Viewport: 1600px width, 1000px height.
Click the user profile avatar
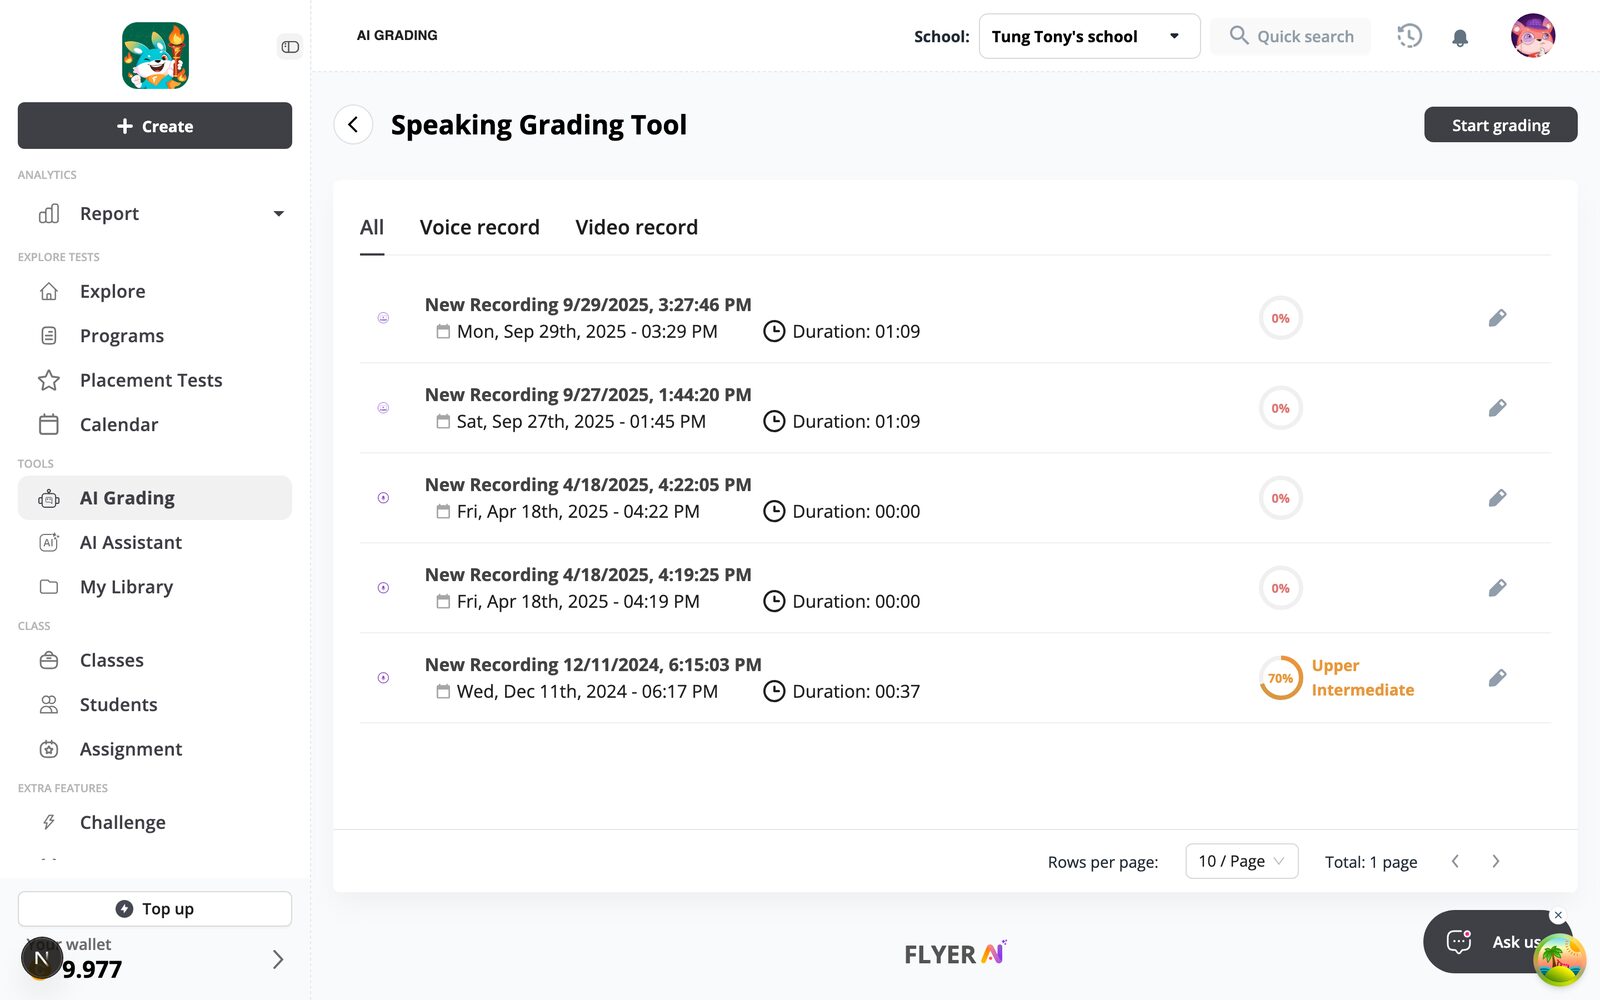coord(1533,36)
